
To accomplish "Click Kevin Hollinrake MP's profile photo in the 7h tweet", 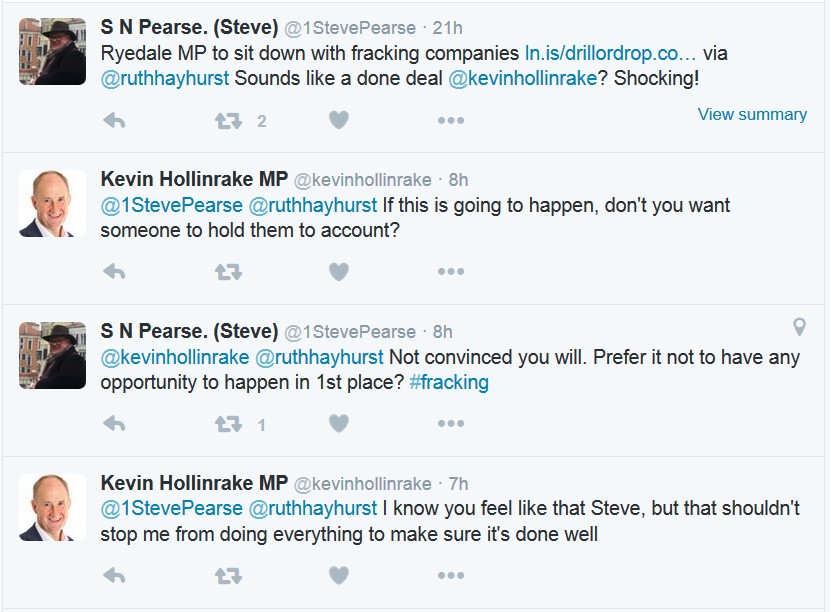I will (x=52, y=507).
